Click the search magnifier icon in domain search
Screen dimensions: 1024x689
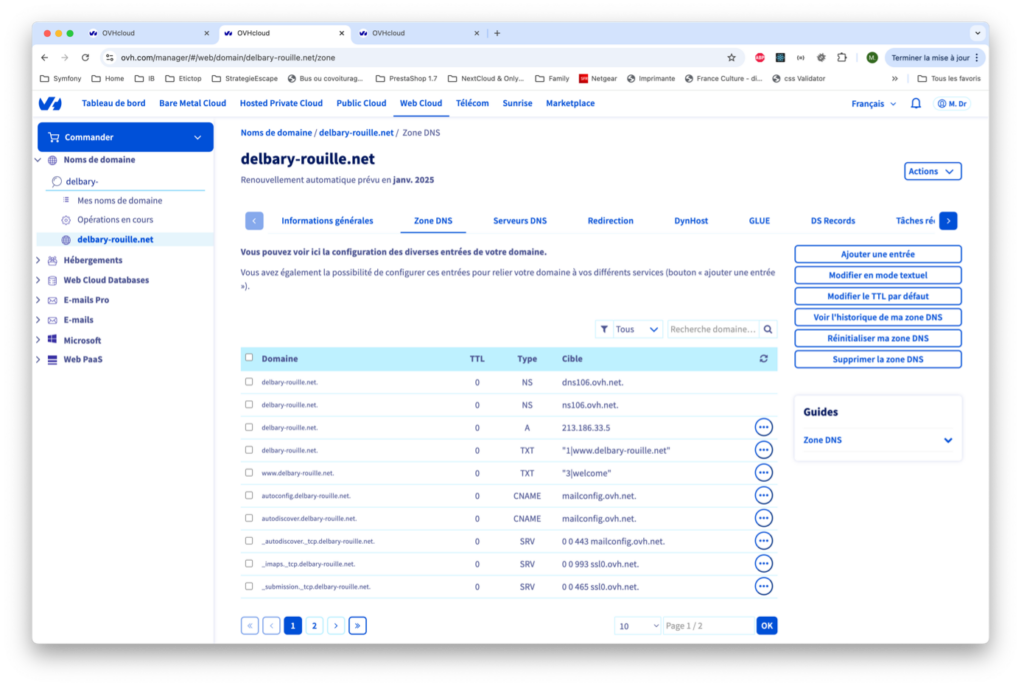pos(768,329)
